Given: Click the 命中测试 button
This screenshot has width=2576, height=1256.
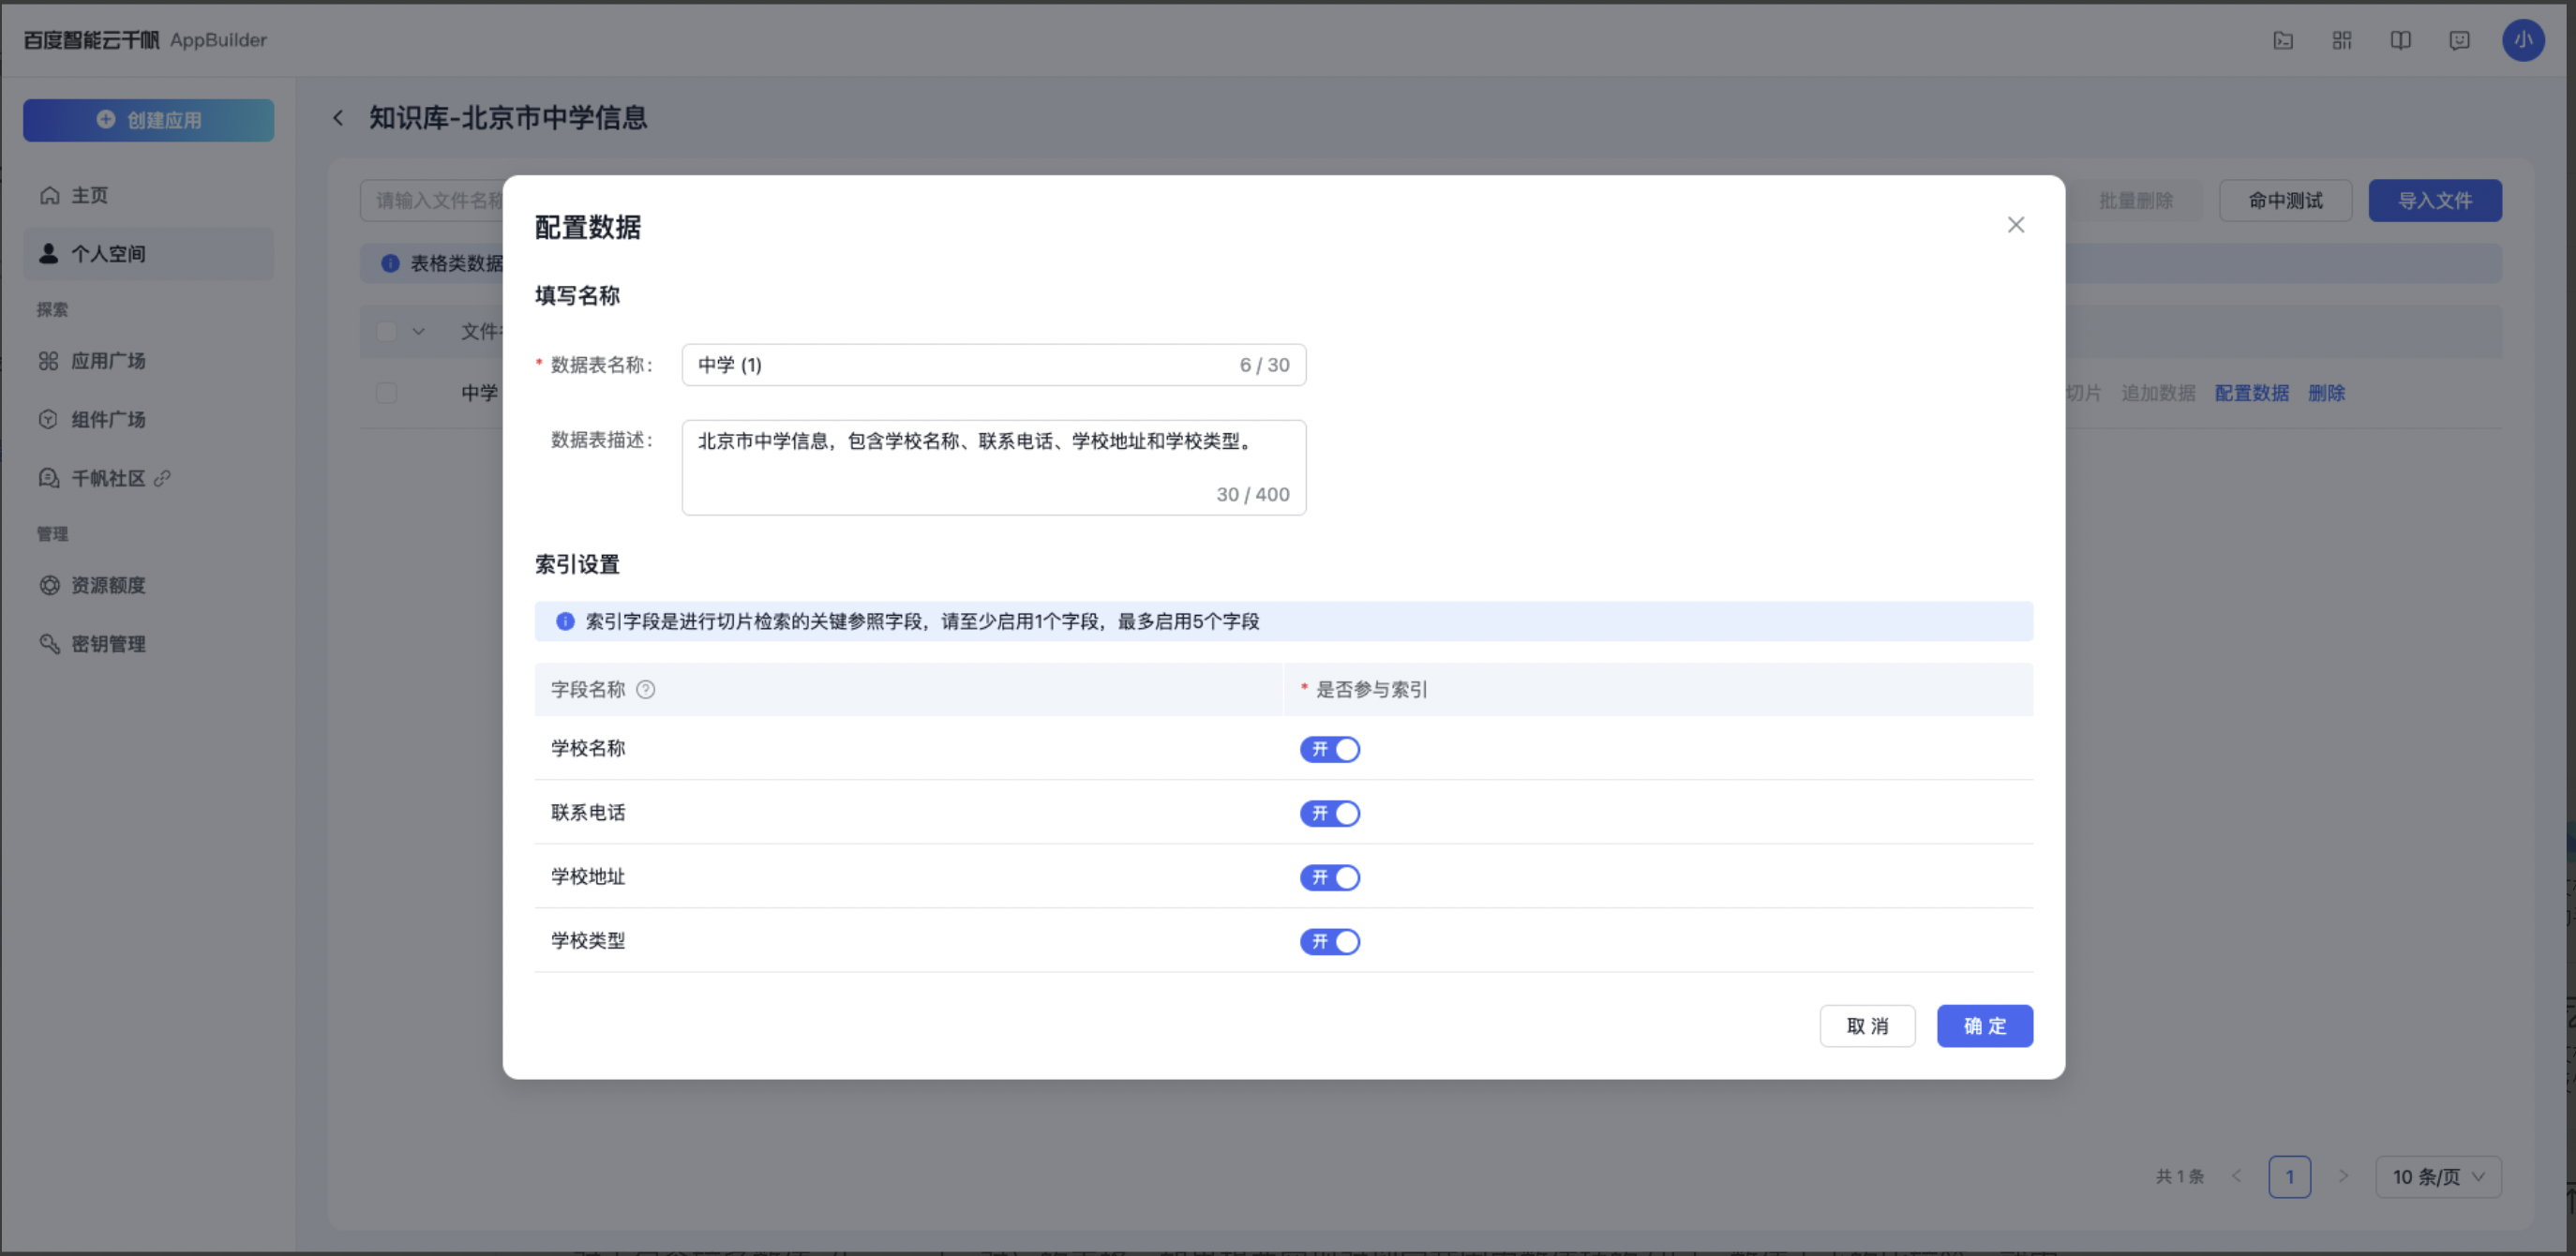Looking at the screenshot, I should [2285, 200].
